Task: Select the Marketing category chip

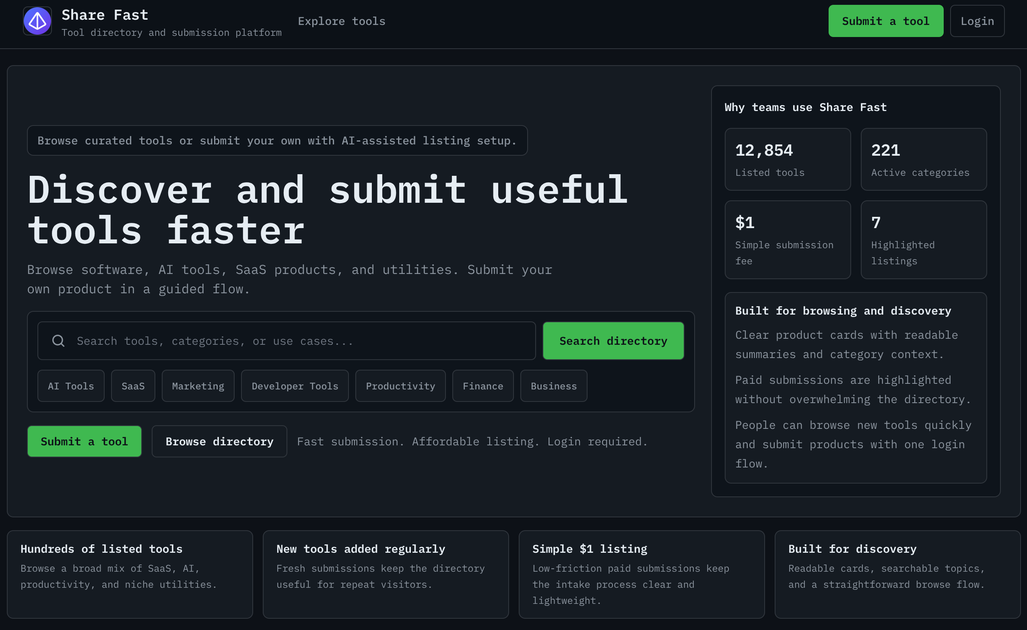Action: point(198,386)
